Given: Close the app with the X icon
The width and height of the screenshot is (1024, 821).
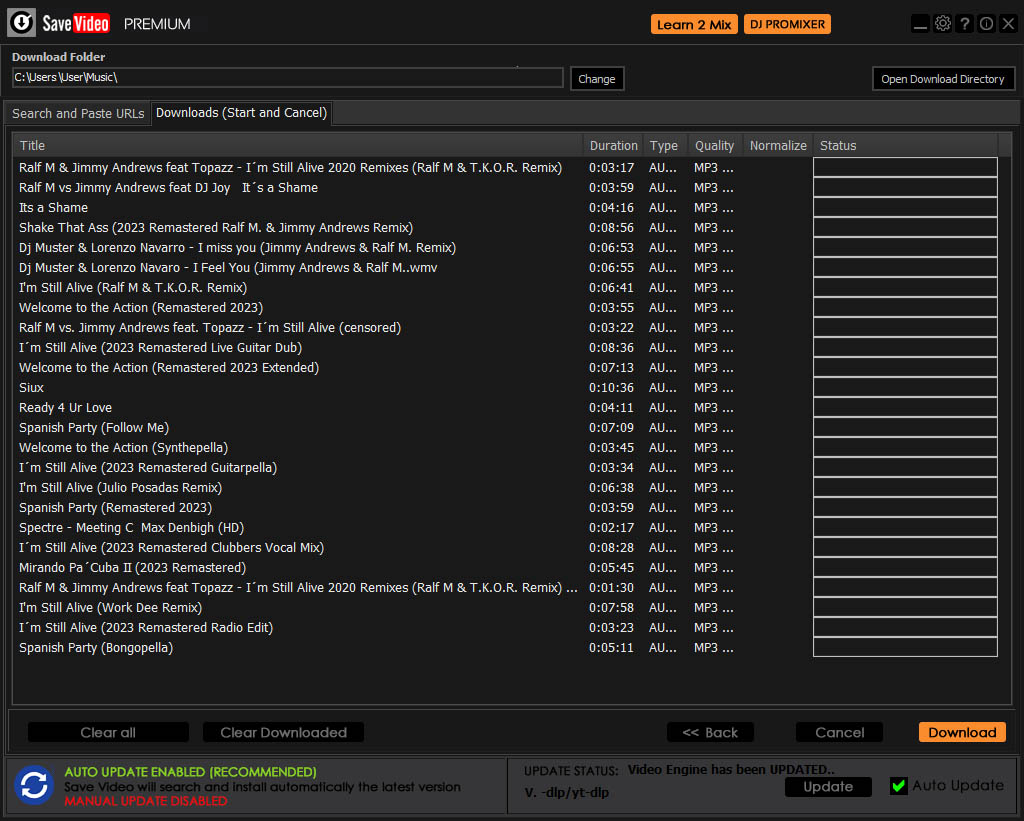Looking at the screenshot, I should pos(1008,24).
